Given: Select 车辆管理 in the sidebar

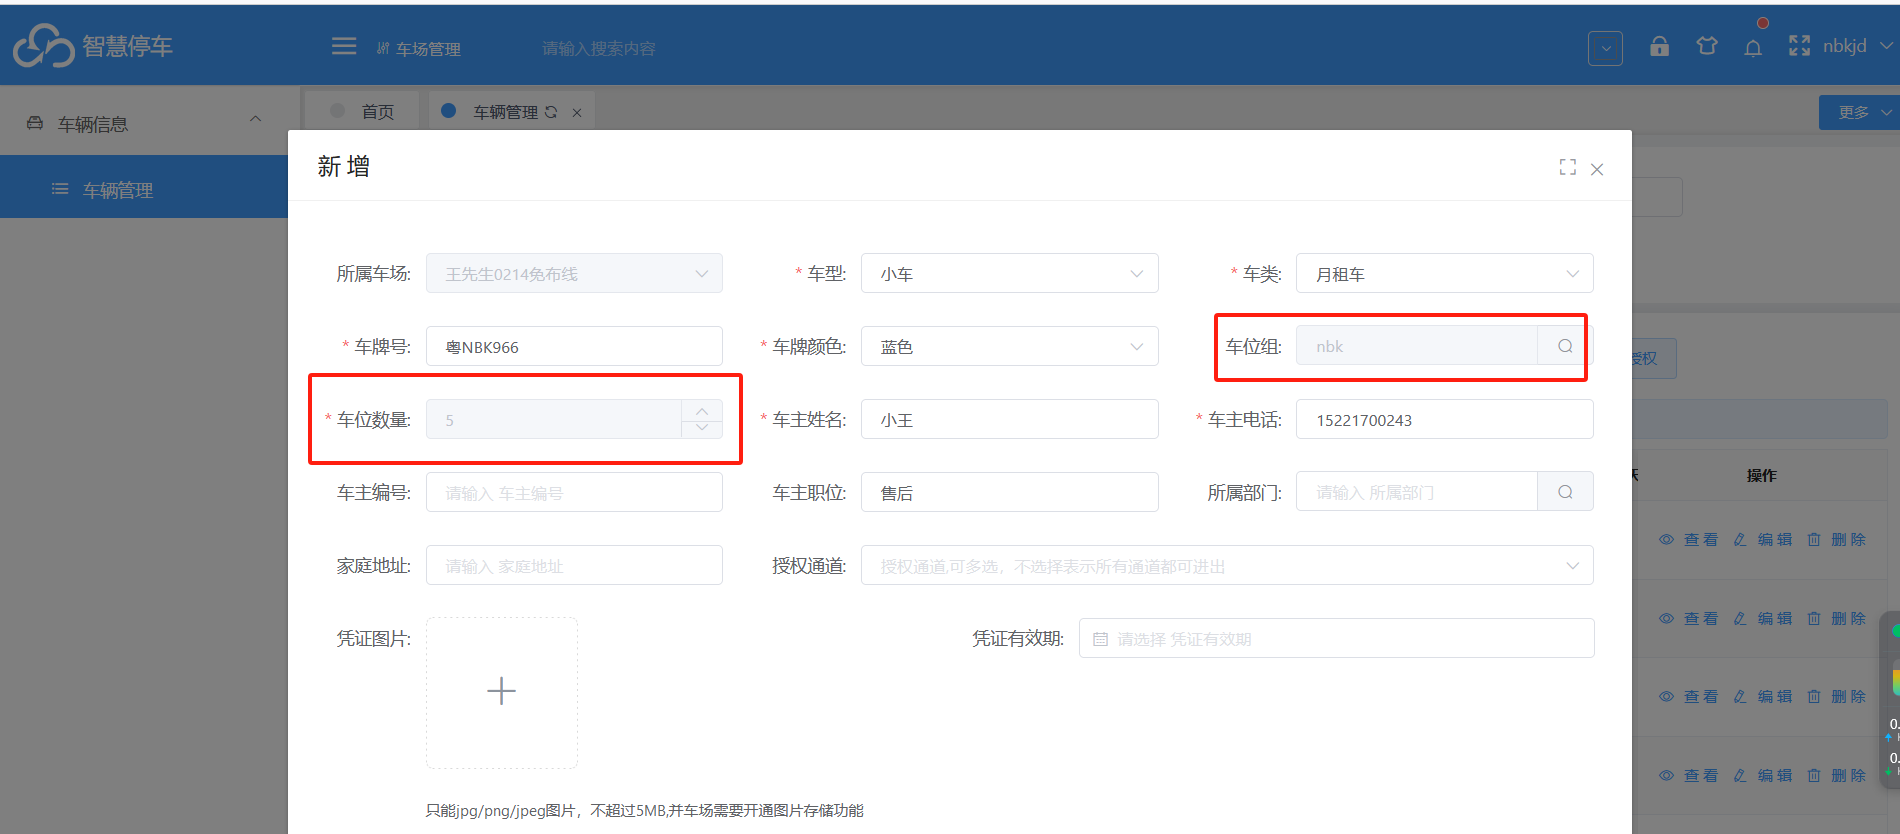Looking at the screenshot, I should 144,187.
